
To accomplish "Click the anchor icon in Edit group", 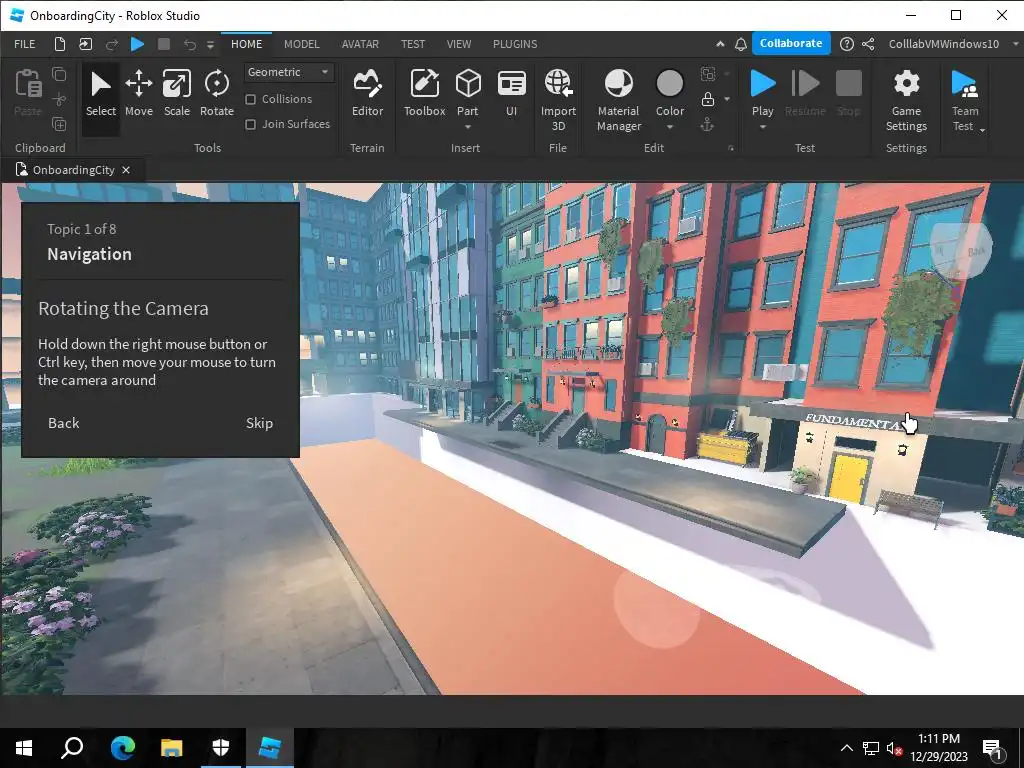I will tap(707, 125).
